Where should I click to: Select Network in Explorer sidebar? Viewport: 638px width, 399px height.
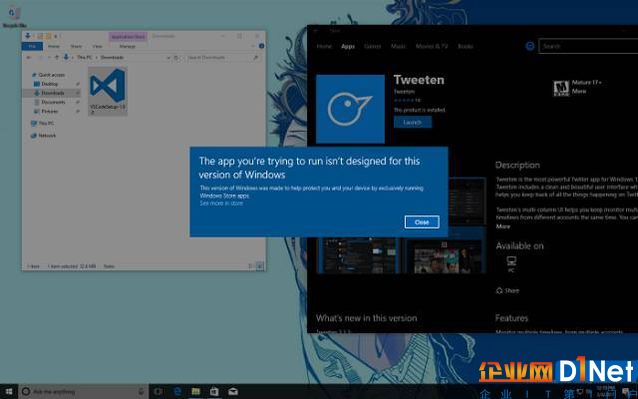tap(44, 135)
